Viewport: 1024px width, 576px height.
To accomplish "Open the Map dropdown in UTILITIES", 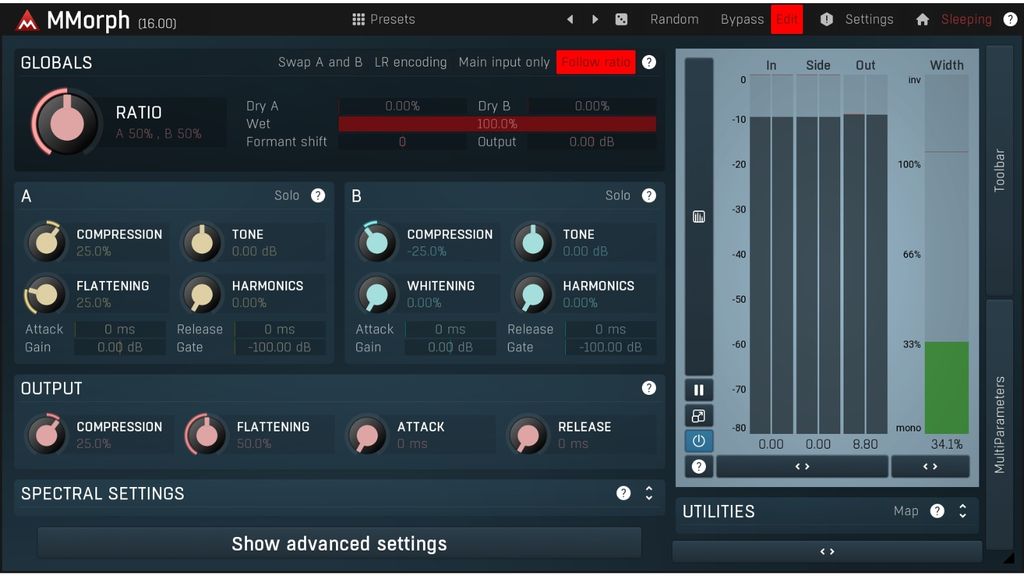I will (905, 511).
